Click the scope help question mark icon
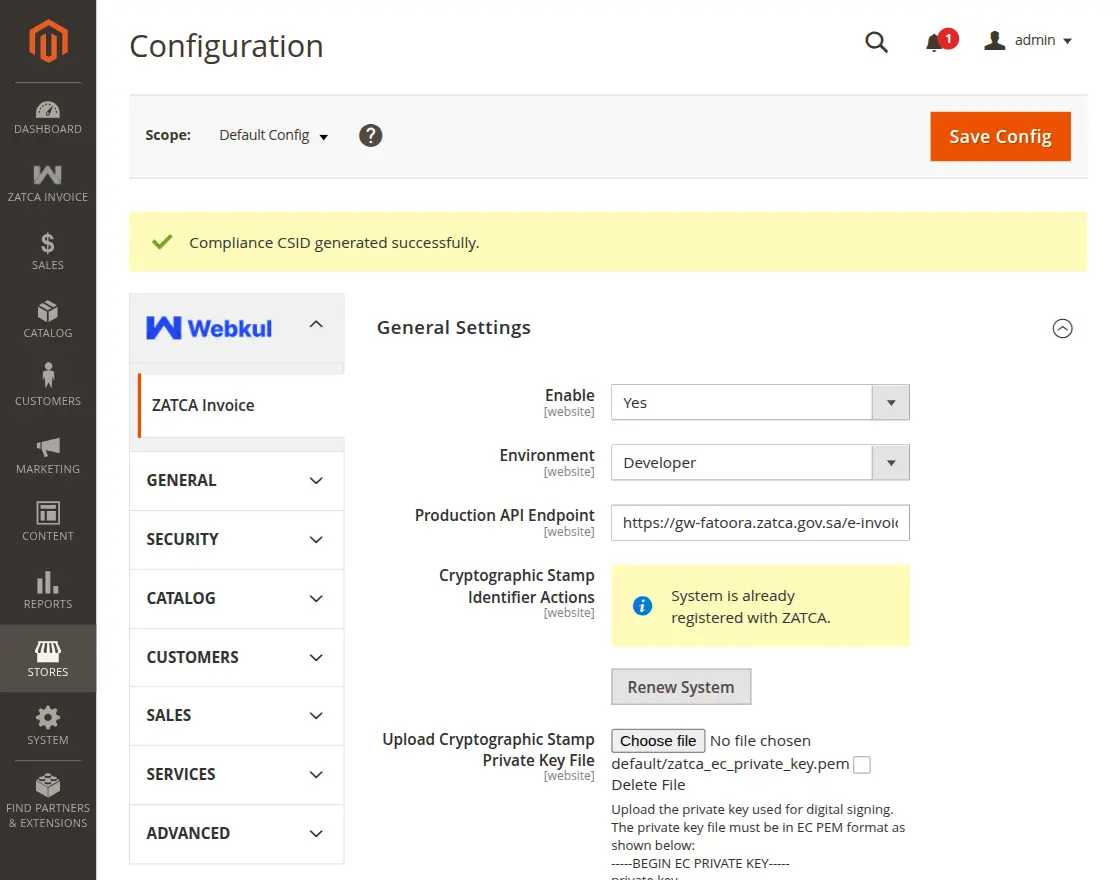The width and height of the screenshot is (1120, 880). (x=370, y=134)
